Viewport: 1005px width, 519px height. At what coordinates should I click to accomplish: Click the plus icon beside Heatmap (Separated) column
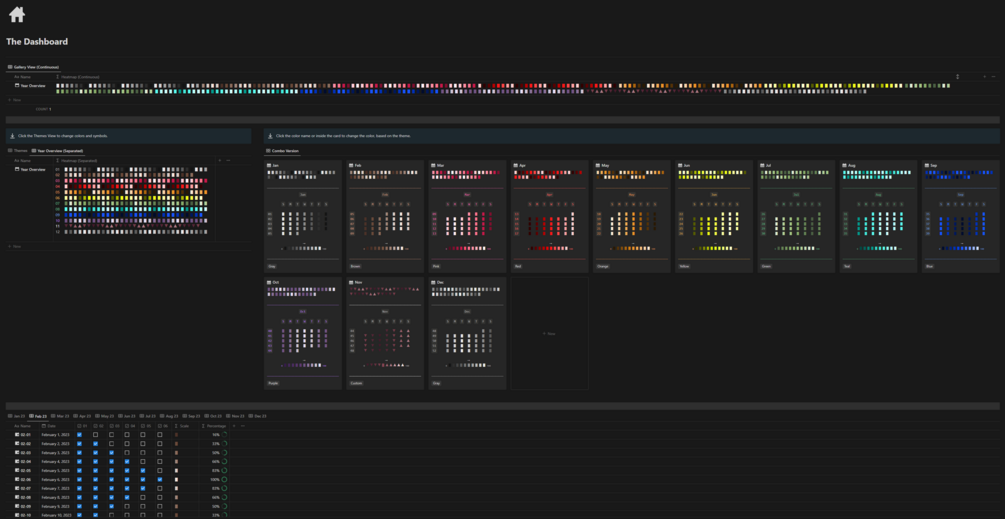click(220, 160)
